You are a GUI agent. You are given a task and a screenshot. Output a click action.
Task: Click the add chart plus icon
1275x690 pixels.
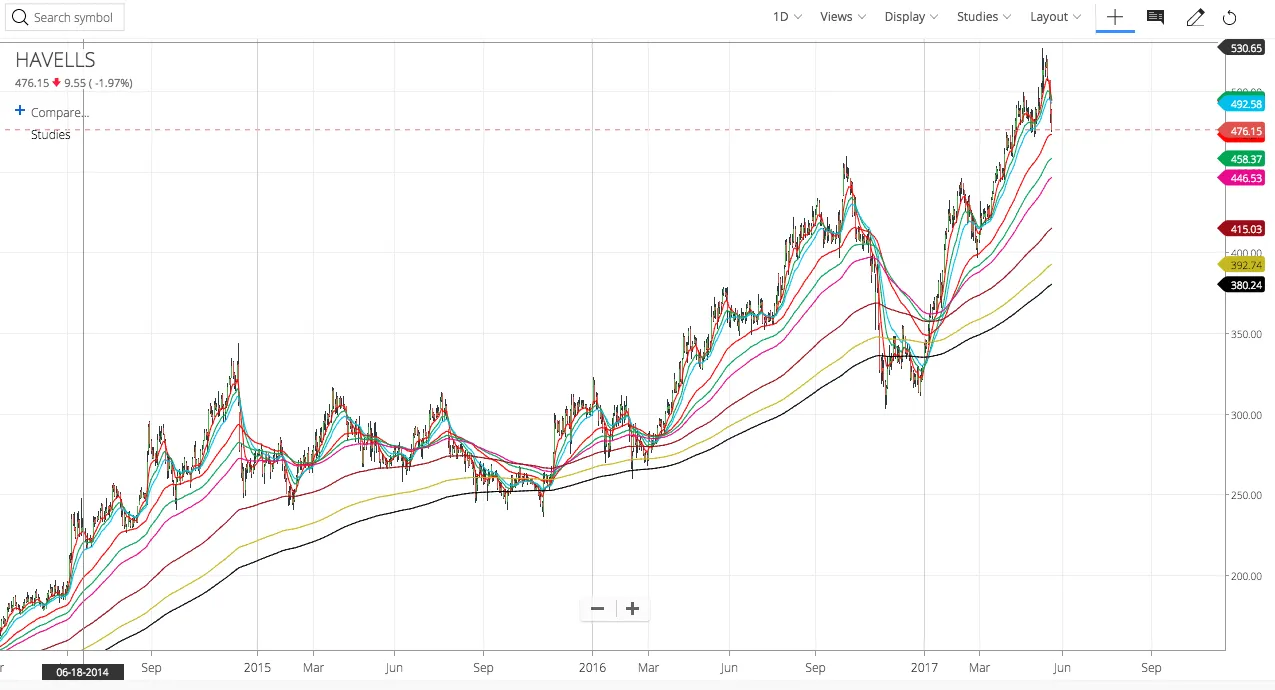1114,17
